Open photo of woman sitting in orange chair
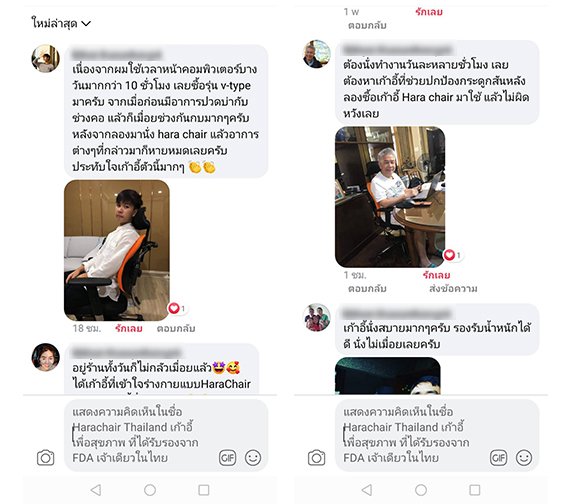This screenshot has width=570, height=504. [x=117, y=250]
